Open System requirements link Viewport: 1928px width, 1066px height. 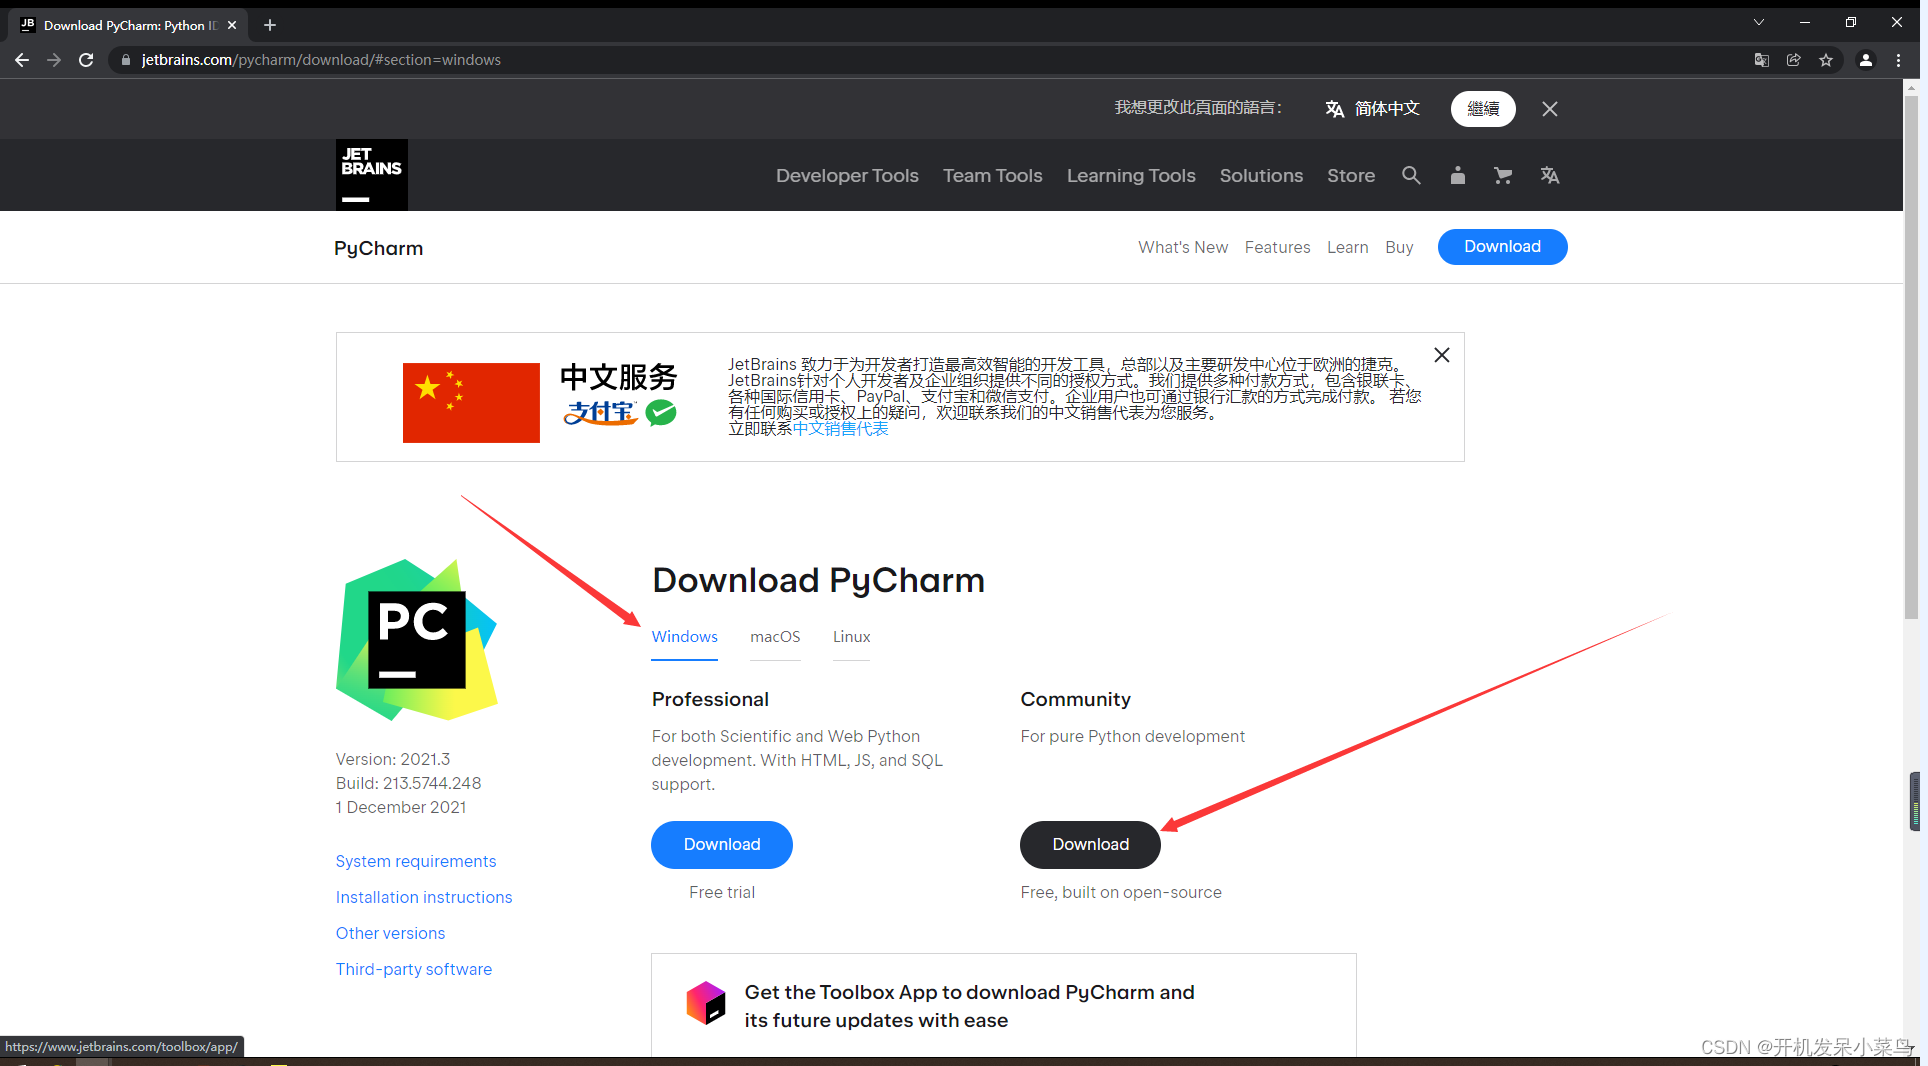[416, 861]
